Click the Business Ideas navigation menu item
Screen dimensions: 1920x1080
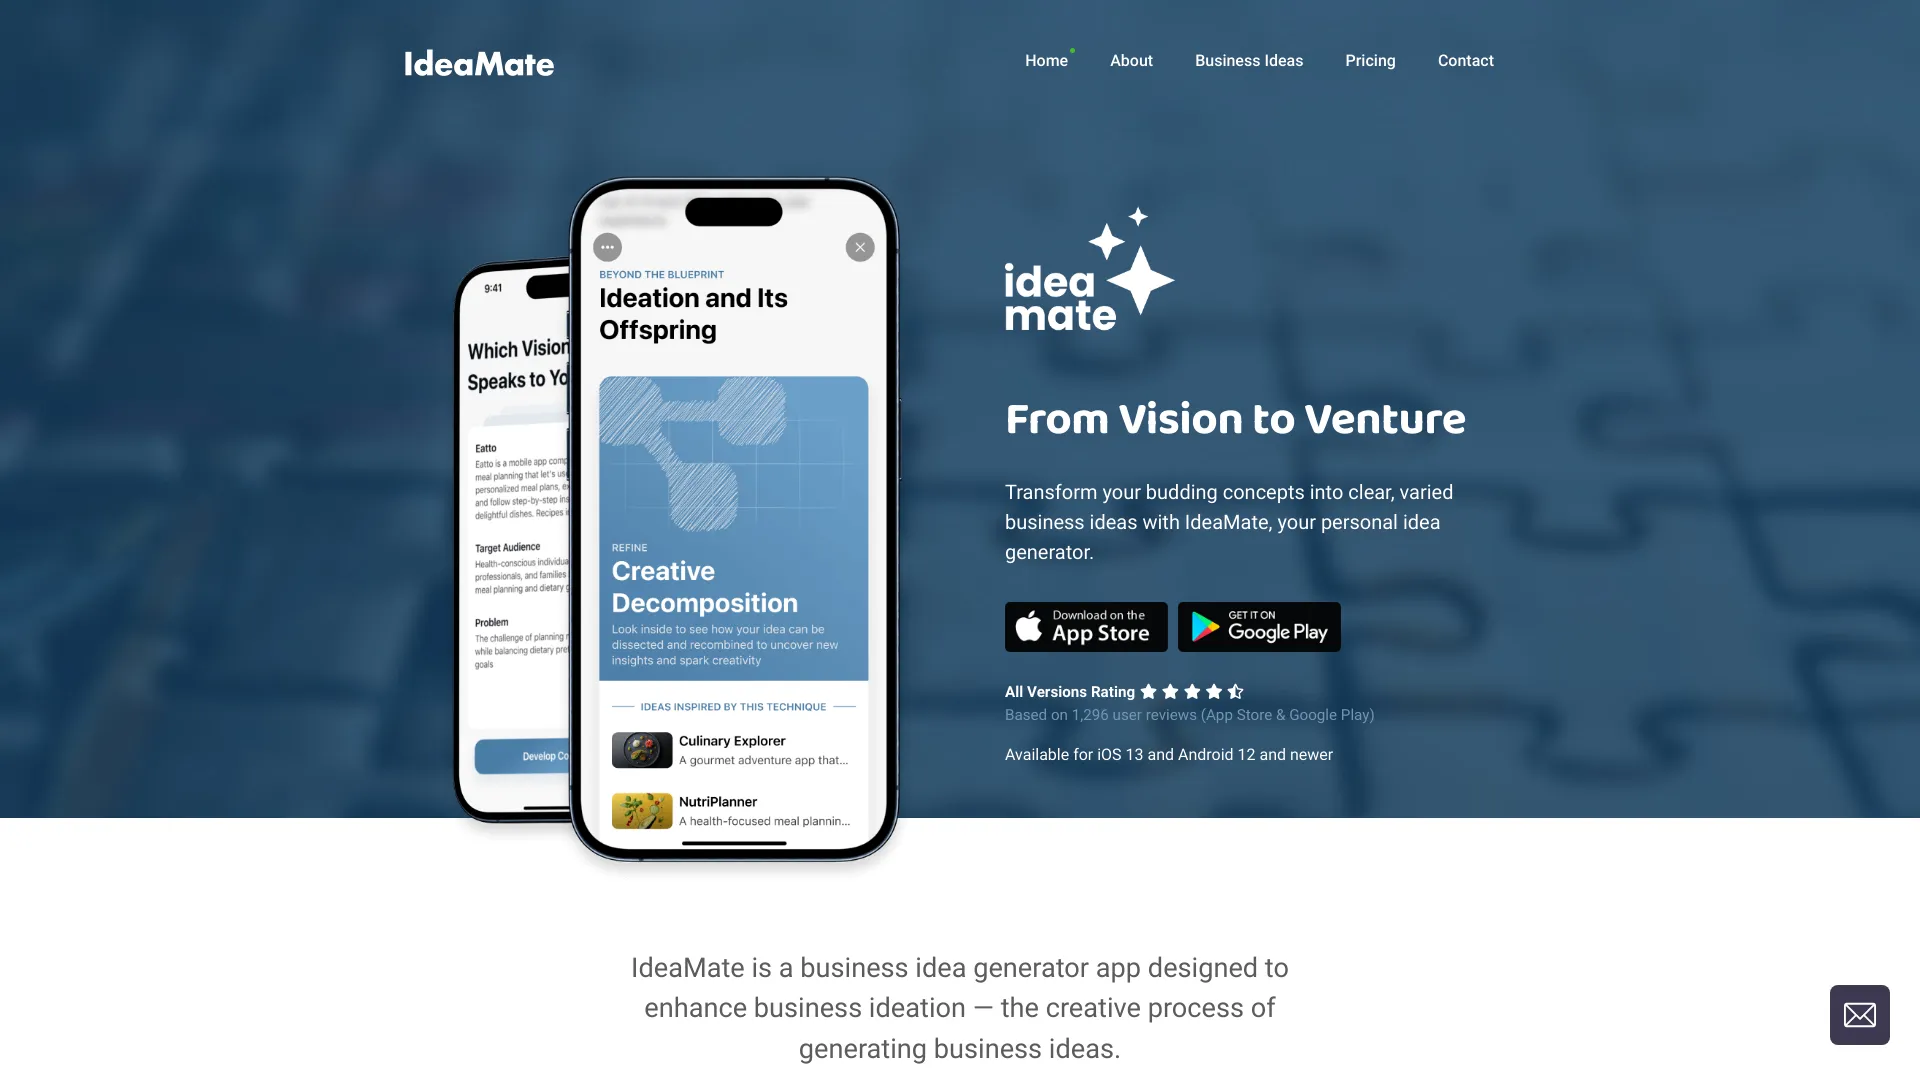(1247, 61)
